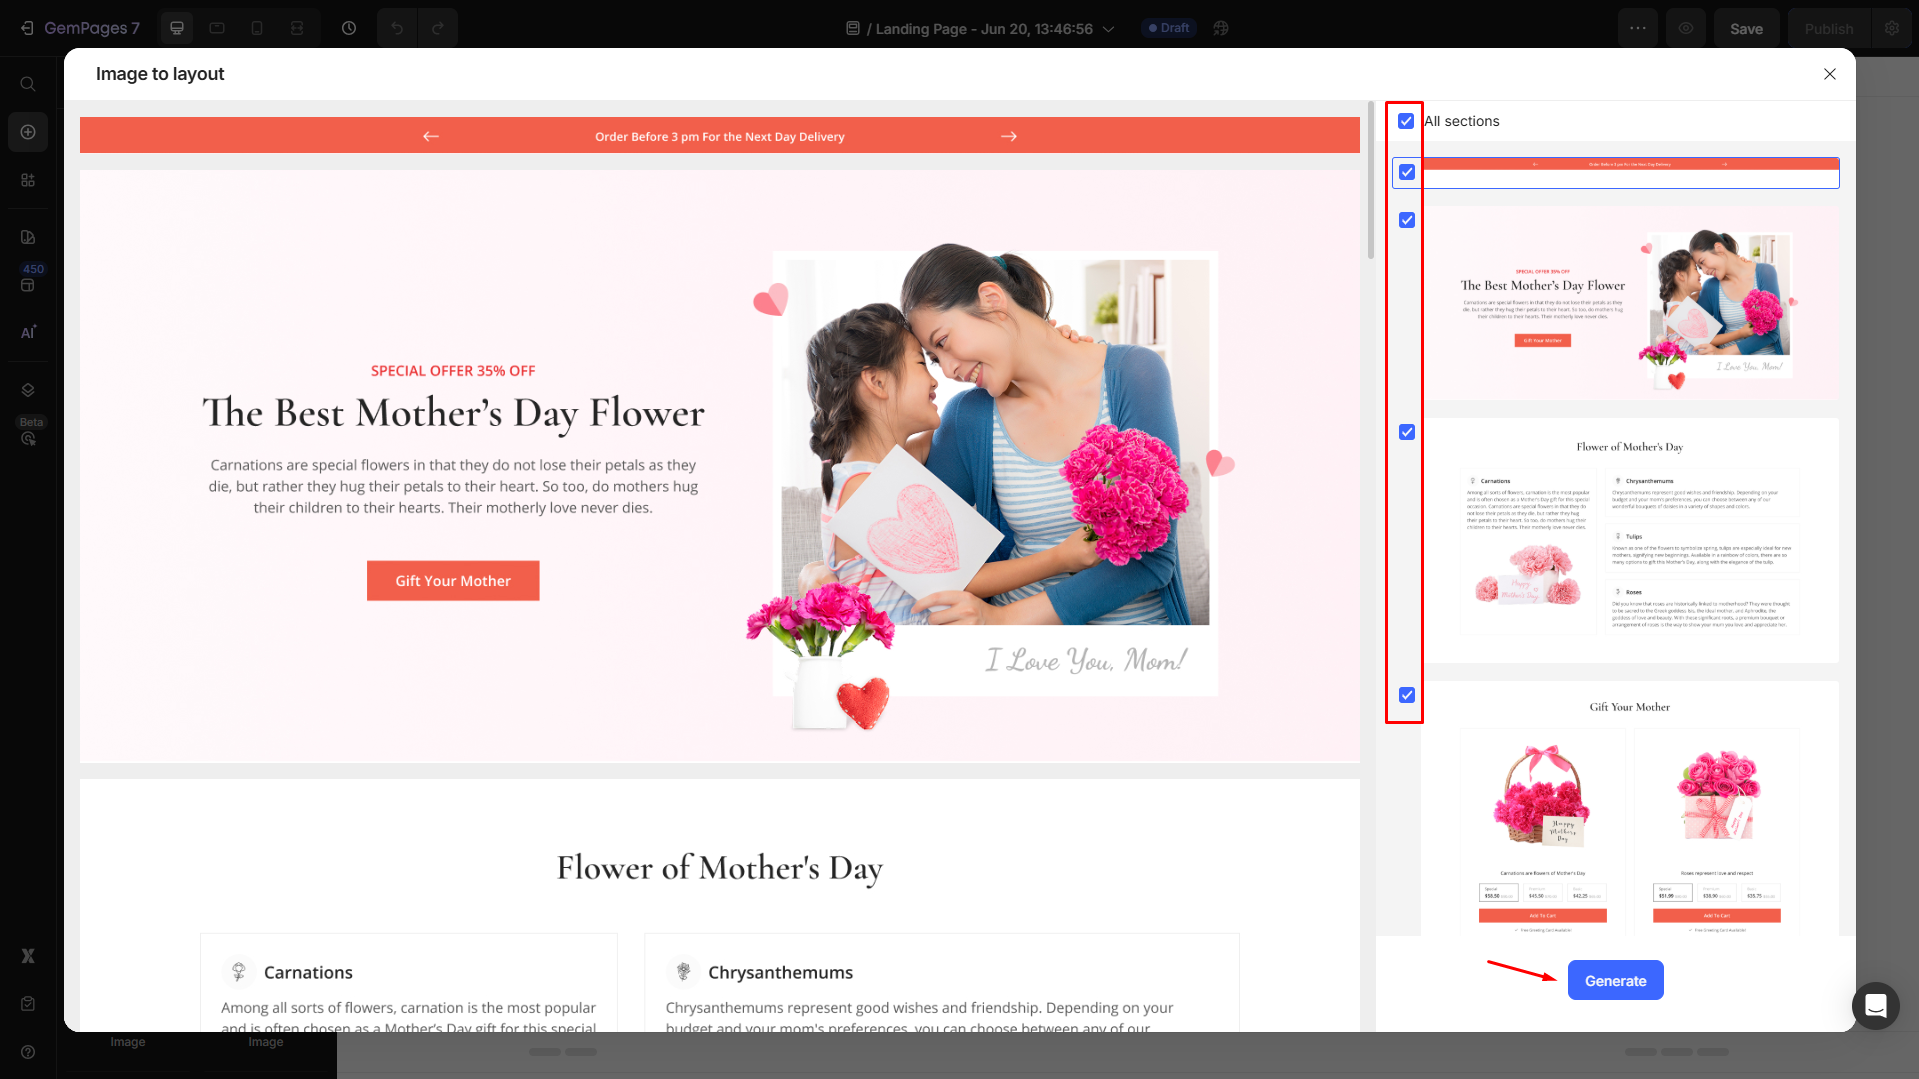The width and height of the screenshot is (1919, 1079).
Task: Click the Generate button
Action: (1615, 980)
